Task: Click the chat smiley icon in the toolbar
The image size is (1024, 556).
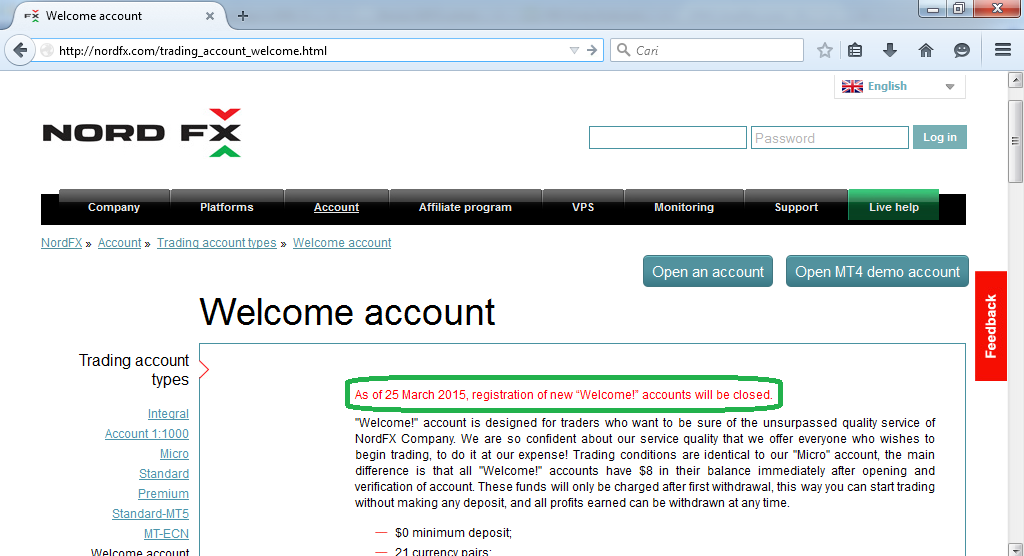Action: pos(961,50)
